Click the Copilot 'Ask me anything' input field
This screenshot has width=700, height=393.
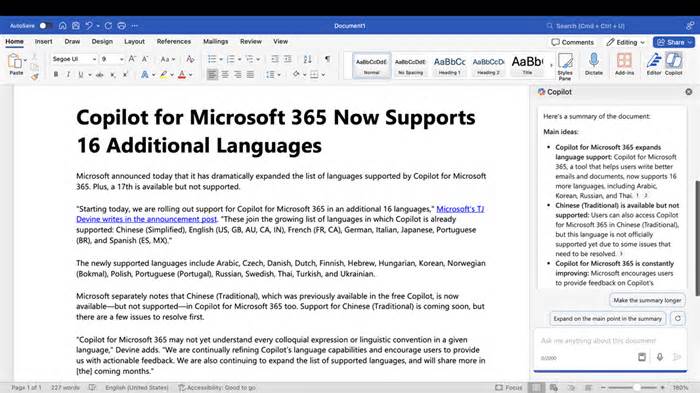point(598,341)
